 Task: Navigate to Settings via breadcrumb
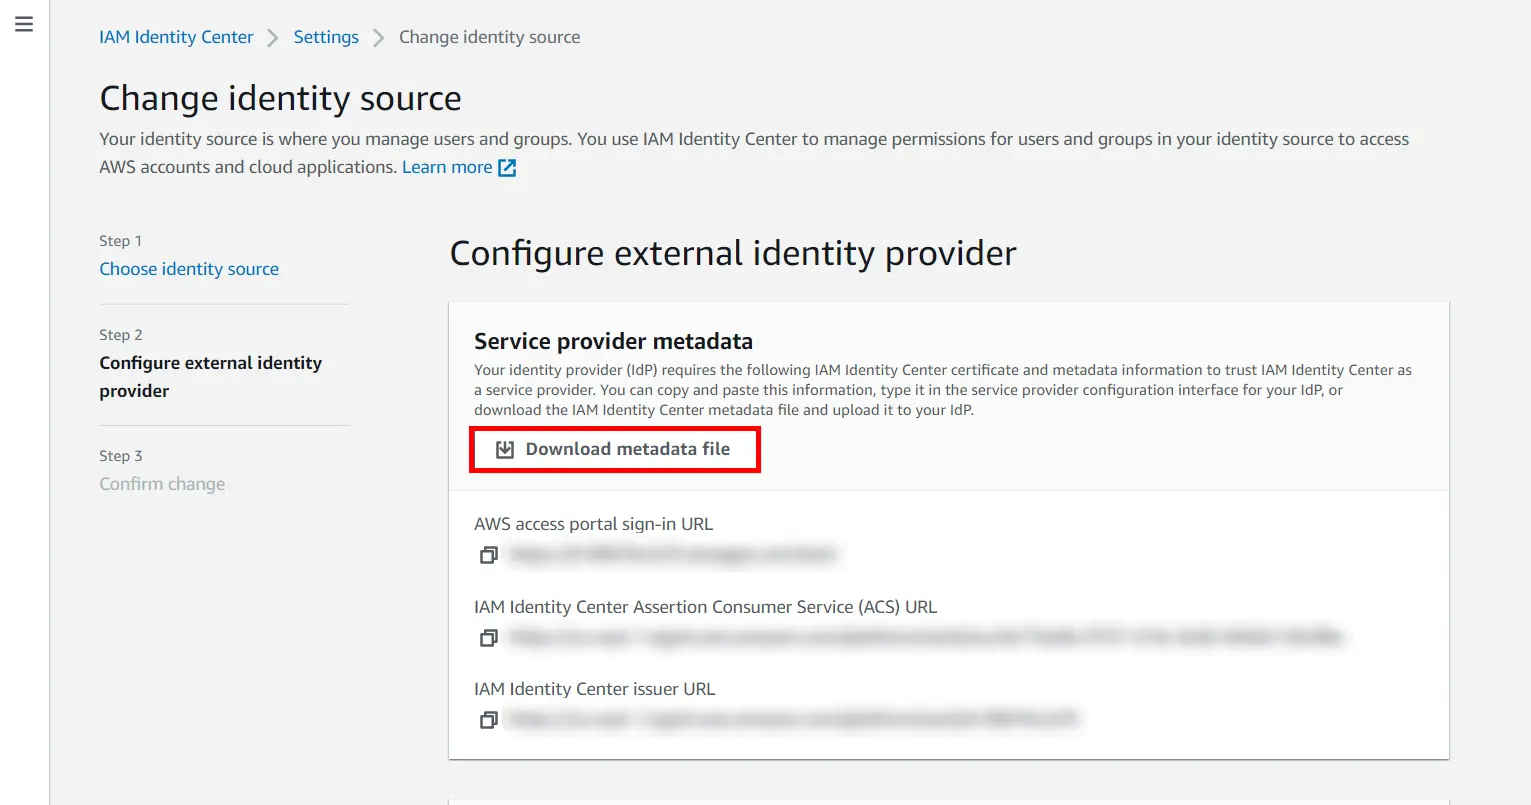(x=325, y=37)
